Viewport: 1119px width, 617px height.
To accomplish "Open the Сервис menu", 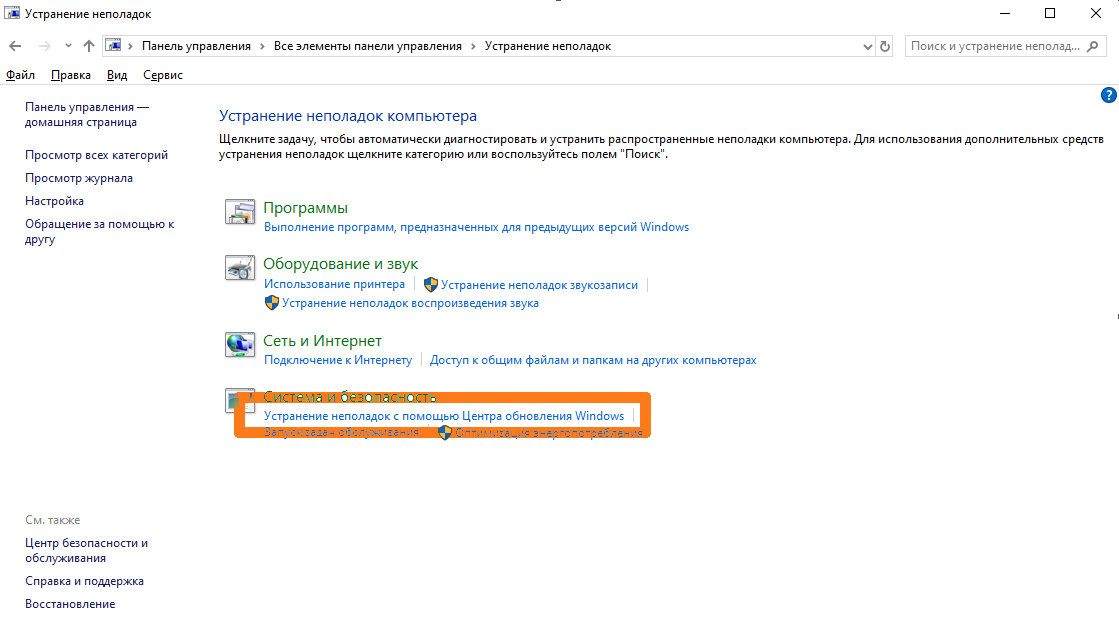I will [x=163, y=75].
